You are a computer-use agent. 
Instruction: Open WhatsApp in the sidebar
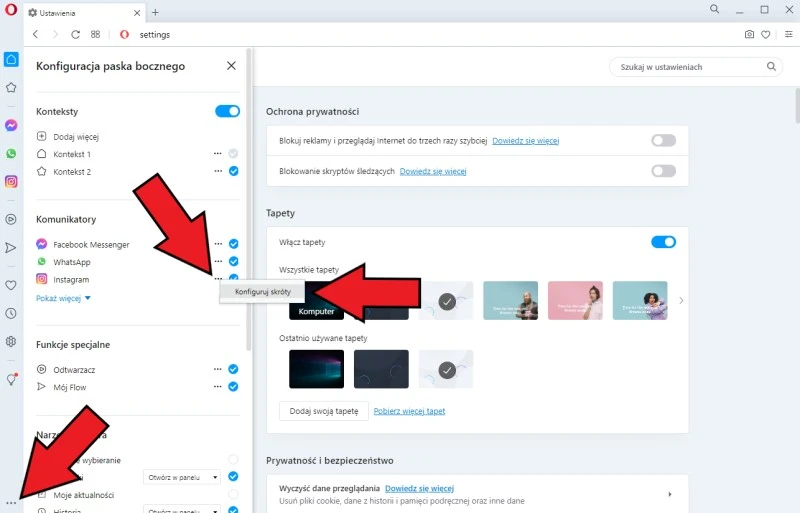(x=11, y=154)
